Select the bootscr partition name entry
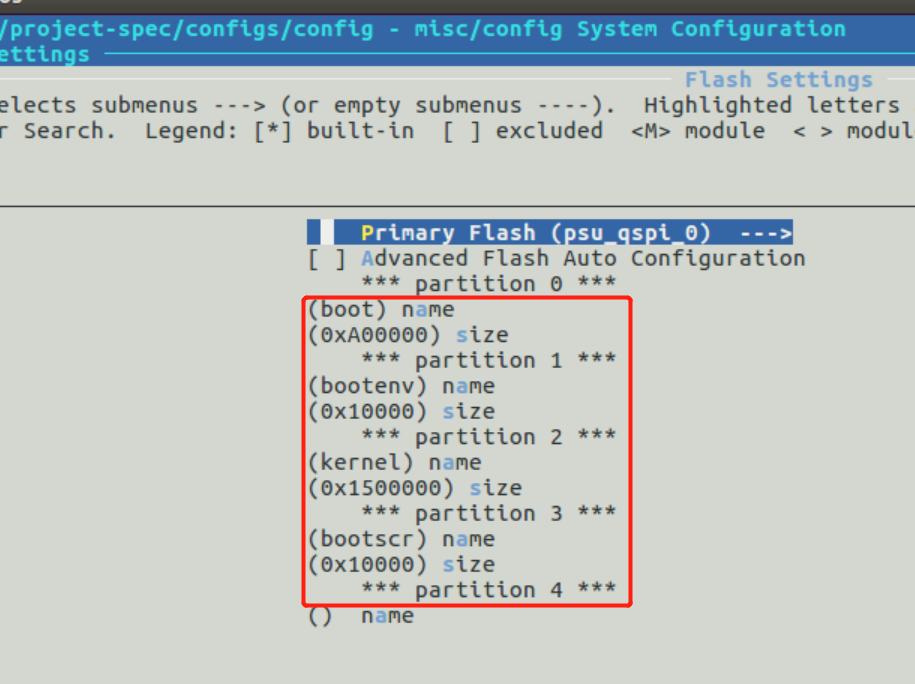The width and height of the screenshot is (915, 684). coord(400,538)
